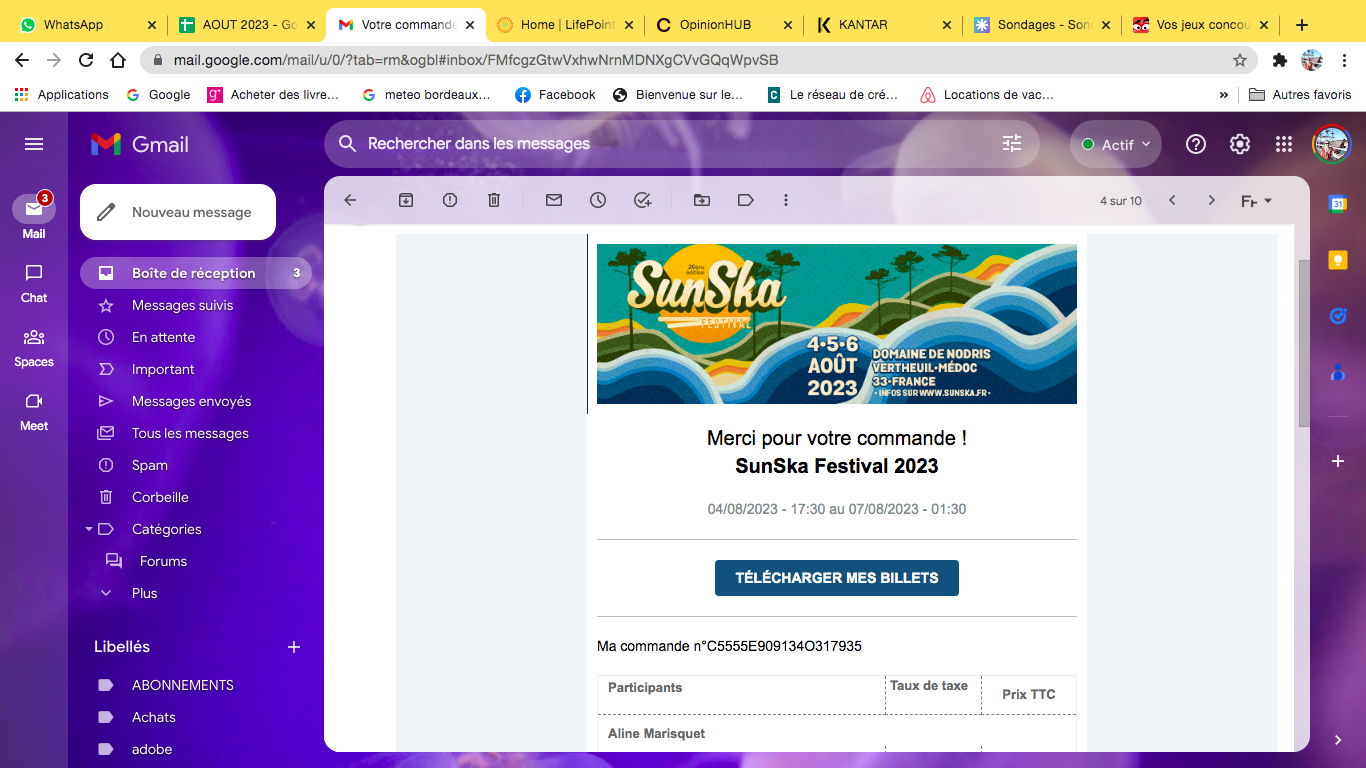Image resolution: width=1366 pixels, height=768 pixels.
Task: Open the Achats label
Action: [196, 717]
